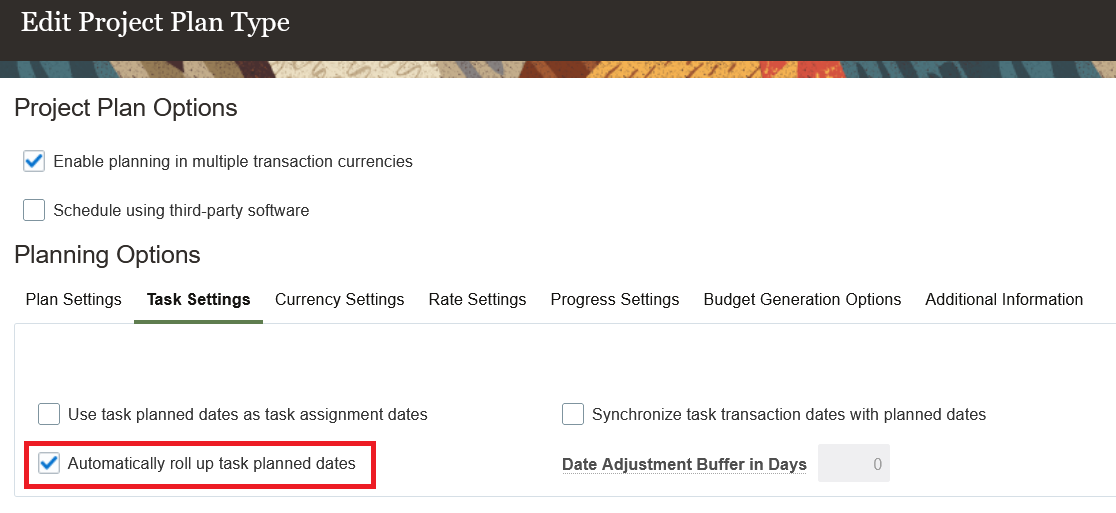Uncheck Enable planning in multiple transaction currencies checkbox
The image size is (1116, 513).
pyautogui.click(x=34, y=162)
